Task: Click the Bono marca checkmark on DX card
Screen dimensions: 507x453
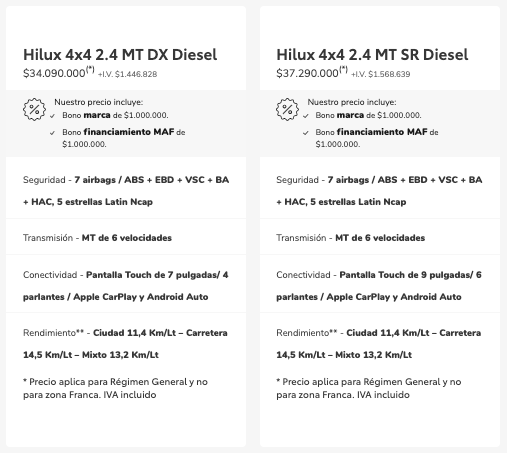Action: tap(52, 116)
